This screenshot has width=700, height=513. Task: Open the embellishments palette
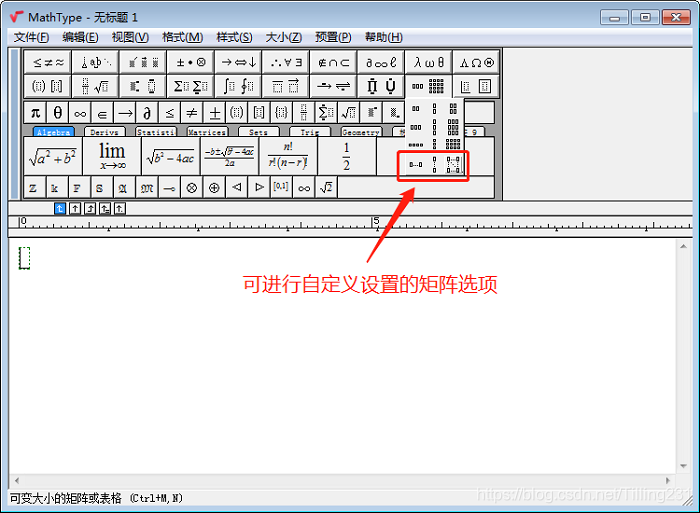pos(143,63)
